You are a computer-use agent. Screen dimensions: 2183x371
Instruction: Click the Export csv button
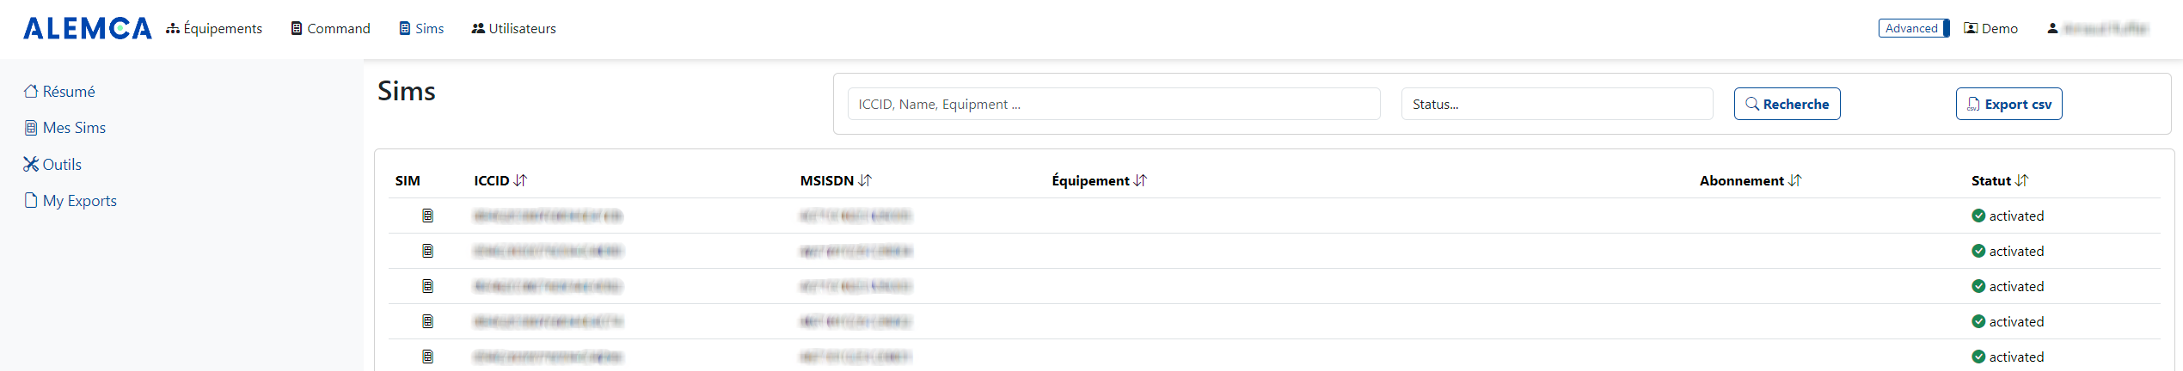2009,104
